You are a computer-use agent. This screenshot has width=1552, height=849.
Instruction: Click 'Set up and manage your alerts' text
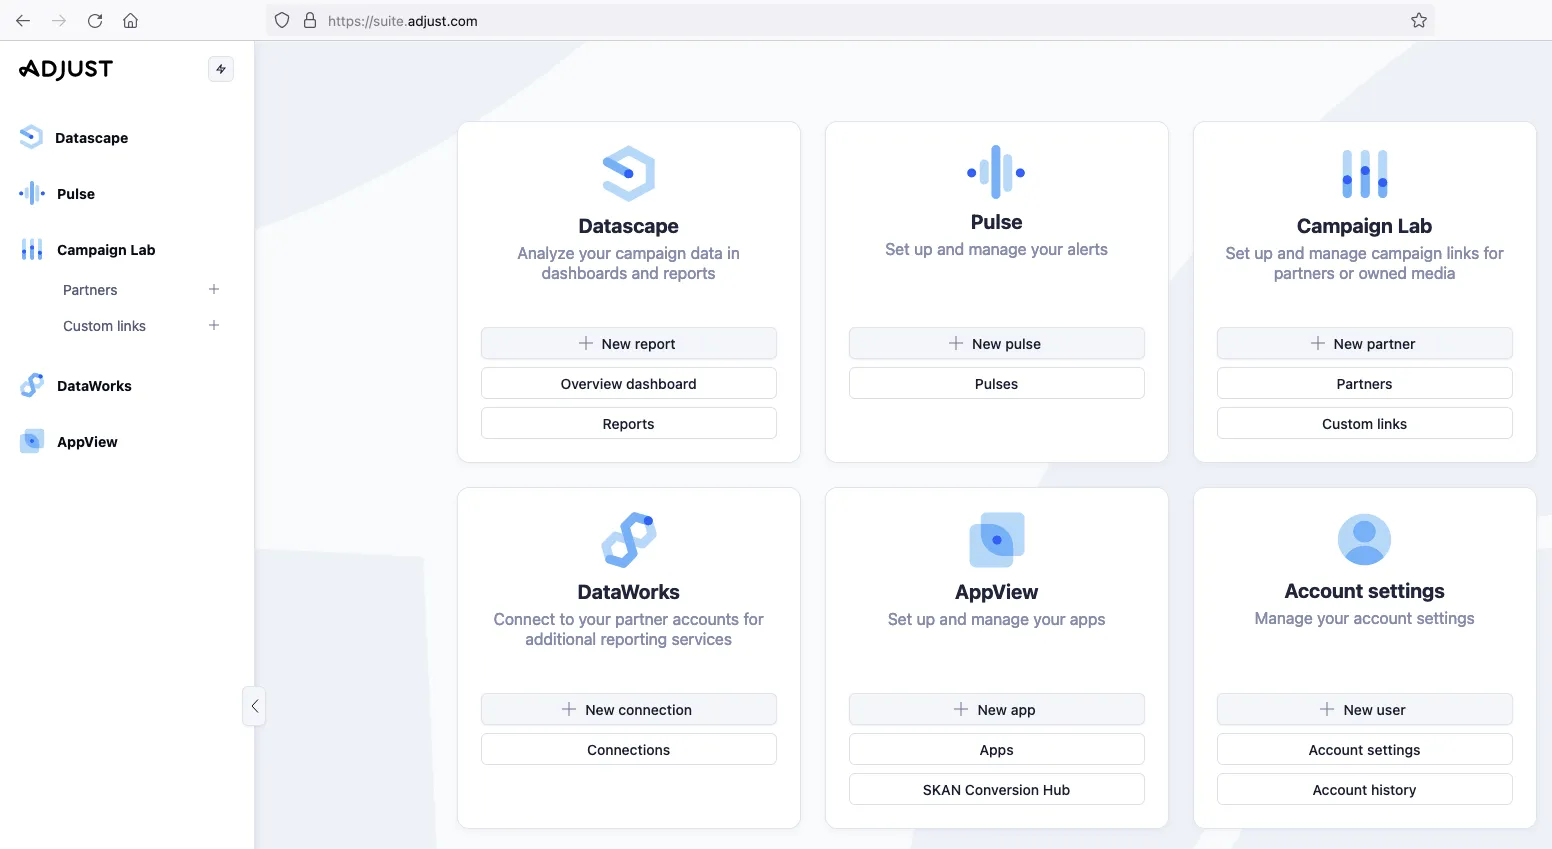996,249
